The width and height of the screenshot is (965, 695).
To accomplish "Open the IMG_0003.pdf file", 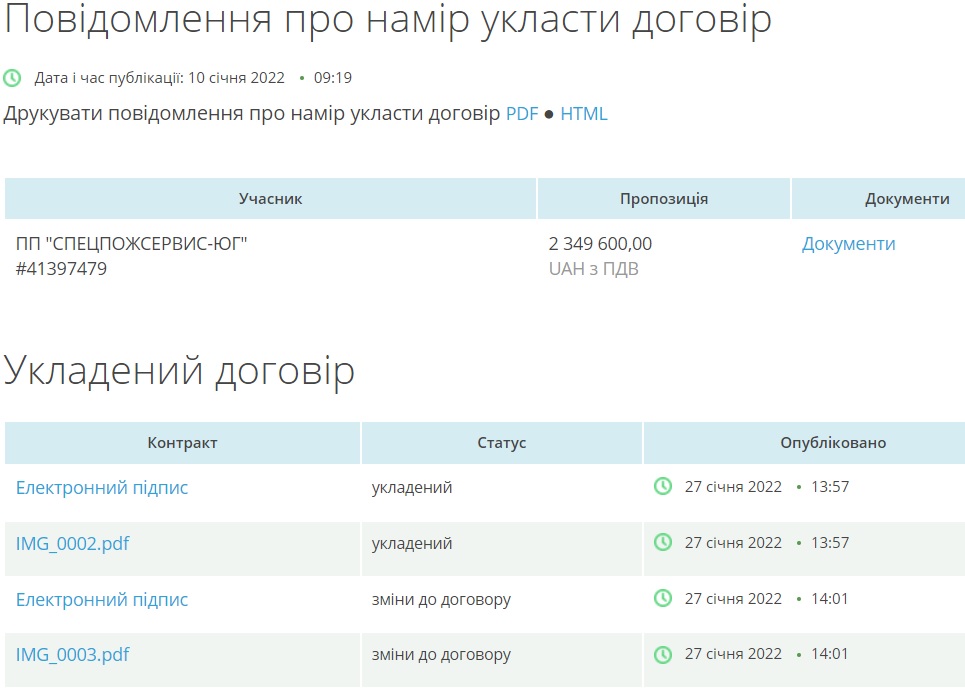I will coord(72,656).
